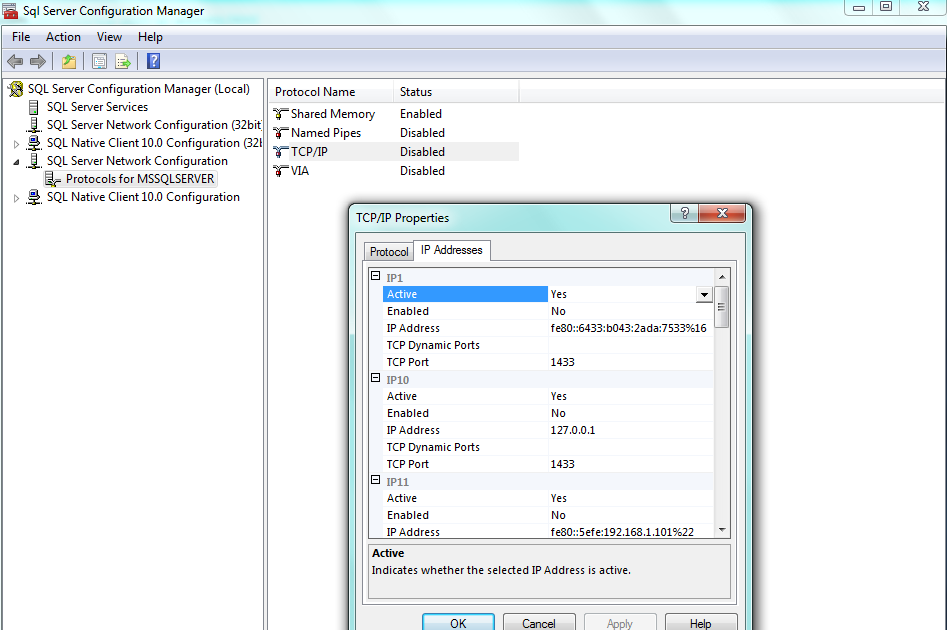The width and height of the screenshot is (947, 630).
Task: Open the Active value dropdown arrow for IP1
Action: click(704, 295)
